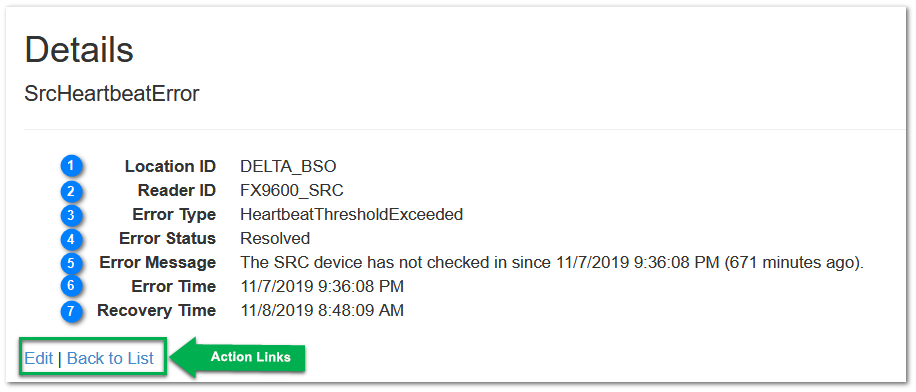This screenshot has width=916, height=392.
Task: Click the Location ID field label
Action: (x=170, y=166)
